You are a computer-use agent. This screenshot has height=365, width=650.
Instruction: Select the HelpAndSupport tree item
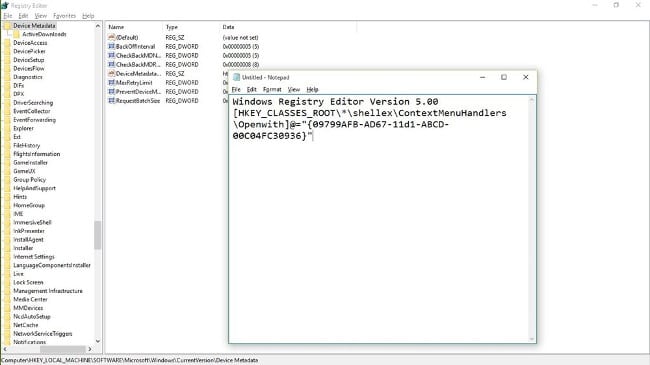34,188
